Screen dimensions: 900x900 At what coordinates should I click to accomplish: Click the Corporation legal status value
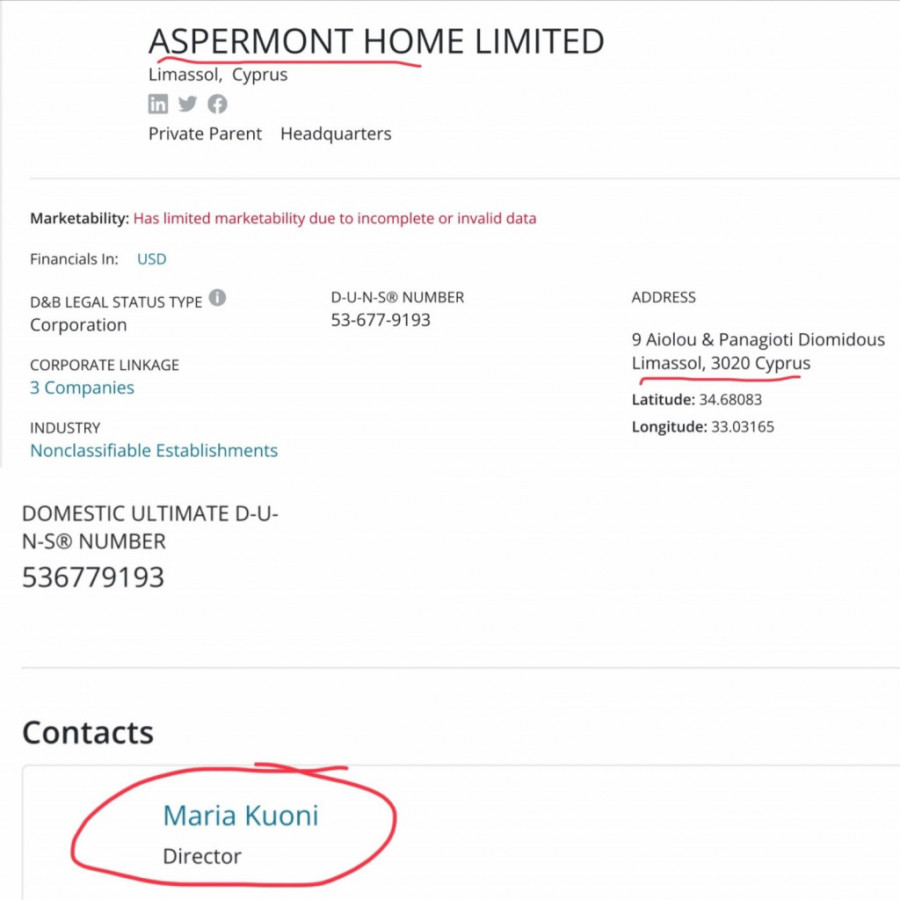[x=78, y=325]
